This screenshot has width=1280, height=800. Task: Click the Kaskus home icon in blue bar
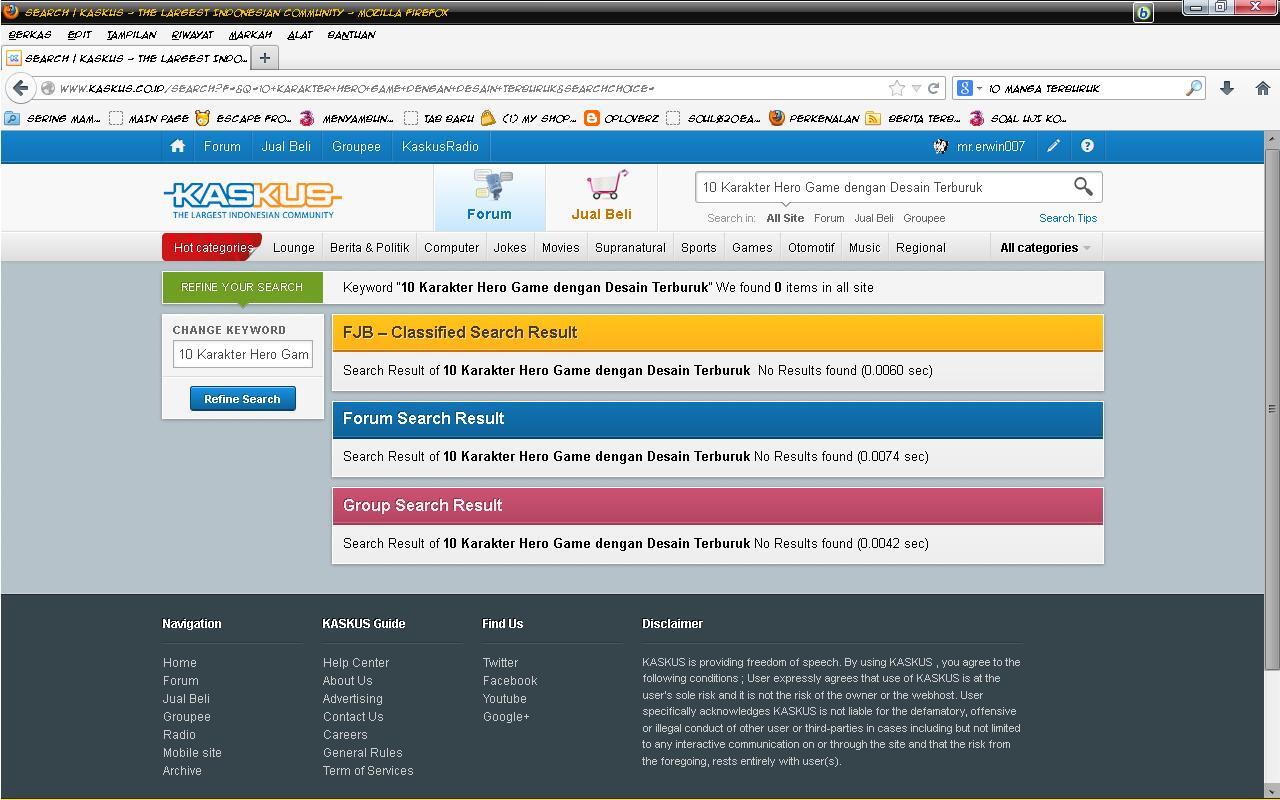click(178, 146)
